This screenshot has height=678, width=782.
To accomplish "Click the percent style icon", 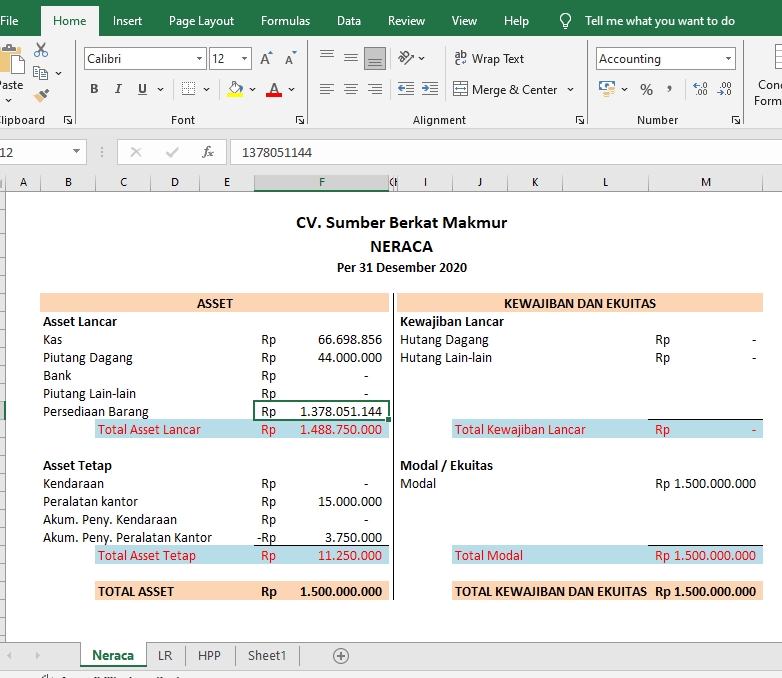I will coord(646,90).
